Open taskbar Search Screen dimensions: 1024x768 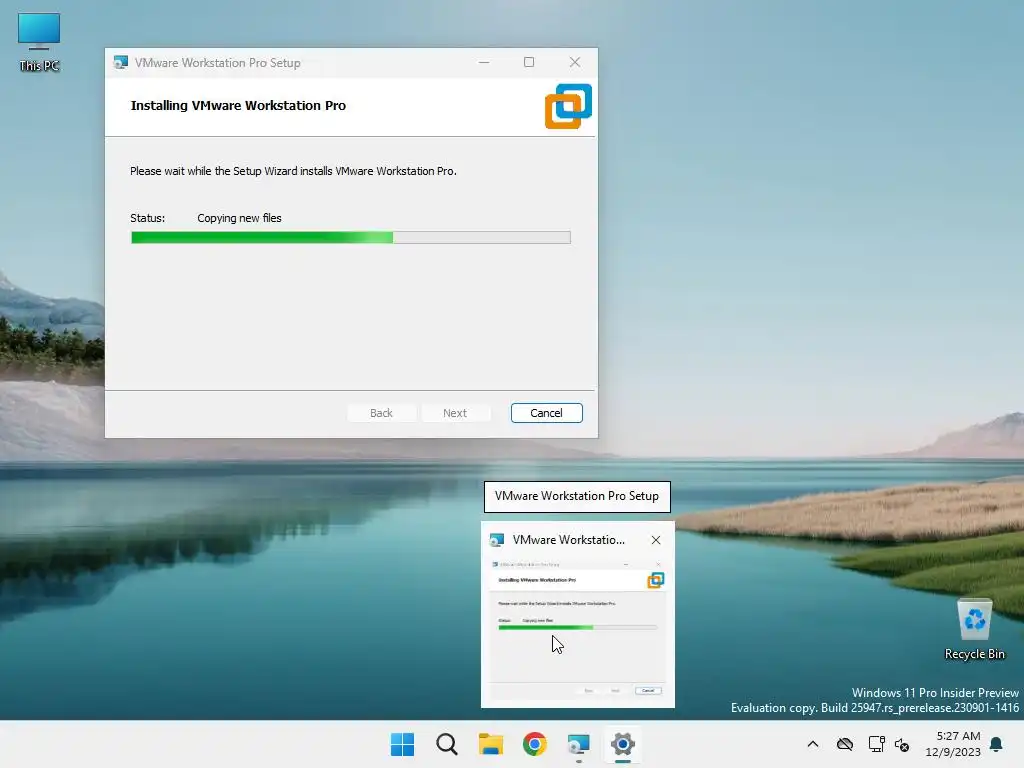click(447, 744)
